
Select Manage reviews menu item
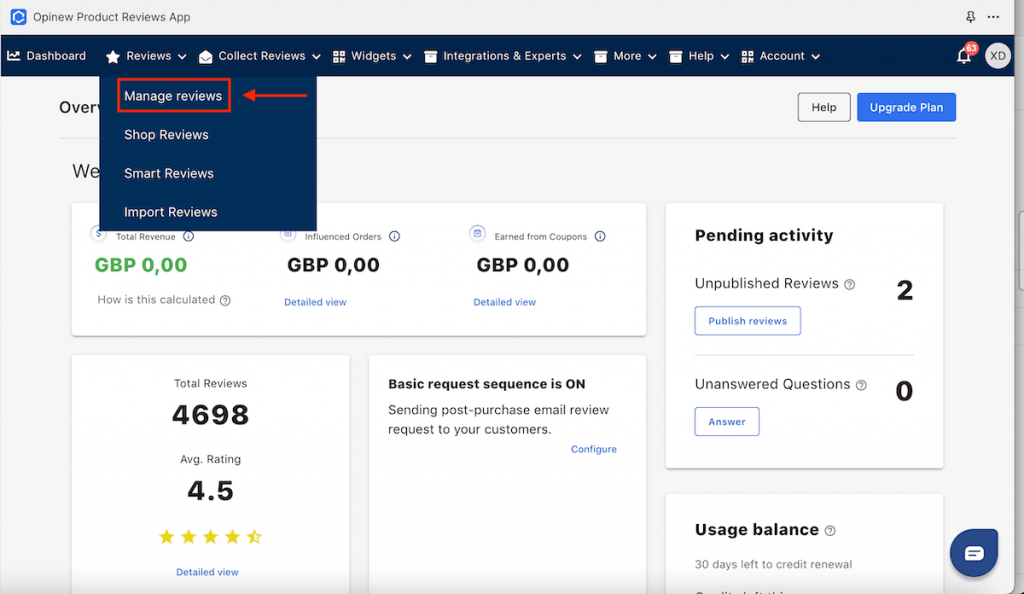click(x=173, y=96)
